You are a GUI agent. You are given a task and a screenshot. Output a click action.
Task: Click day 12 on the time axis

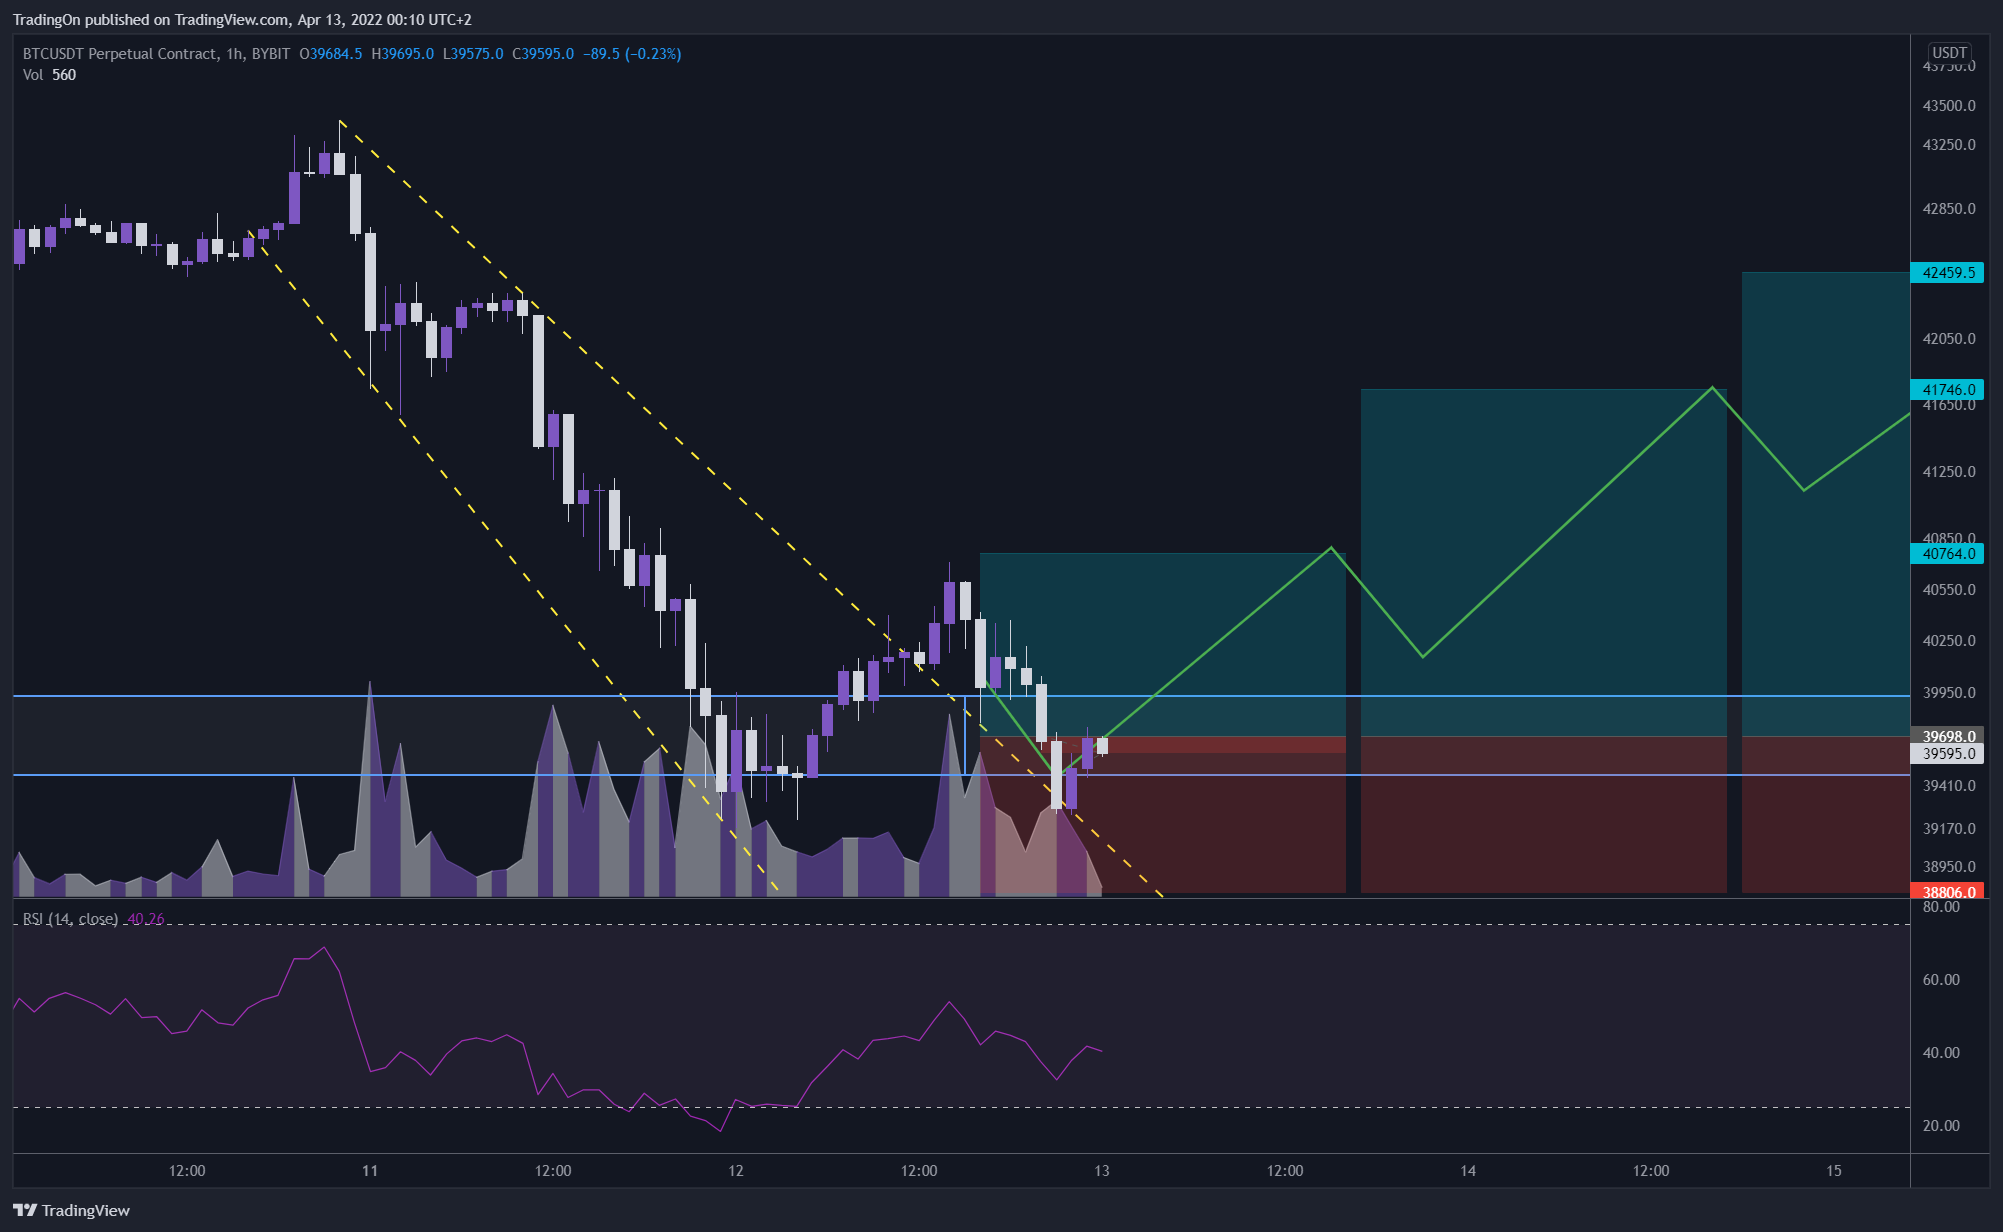coord(736,1171)
